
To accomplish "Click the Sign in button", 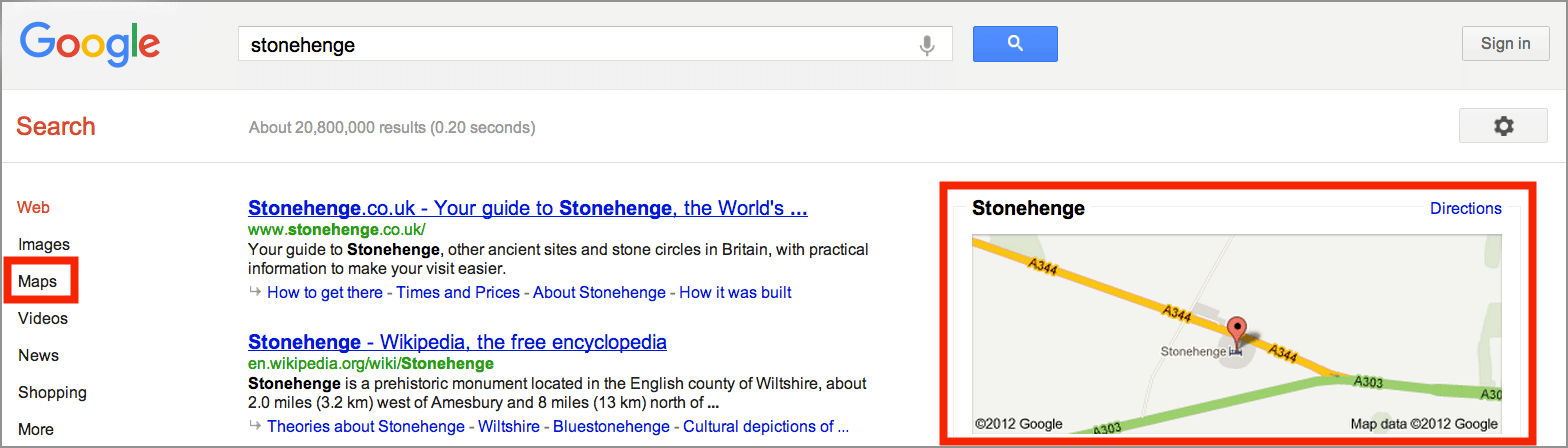I will click(x=1505, y=44).
